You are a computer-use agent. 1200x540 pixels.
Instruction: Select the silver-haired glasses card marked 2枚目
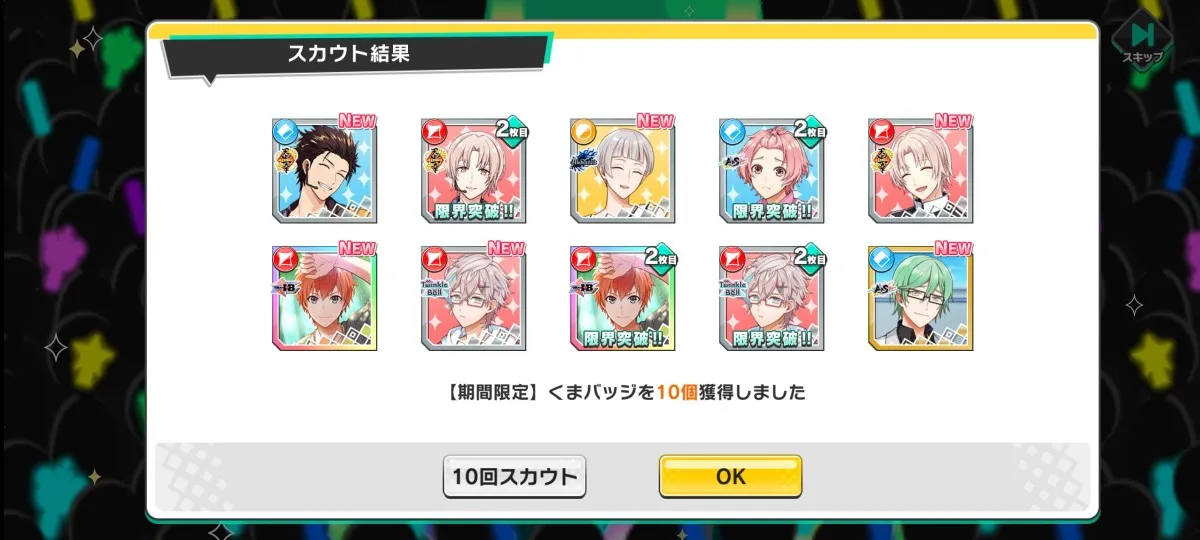[x=772, y=298]
